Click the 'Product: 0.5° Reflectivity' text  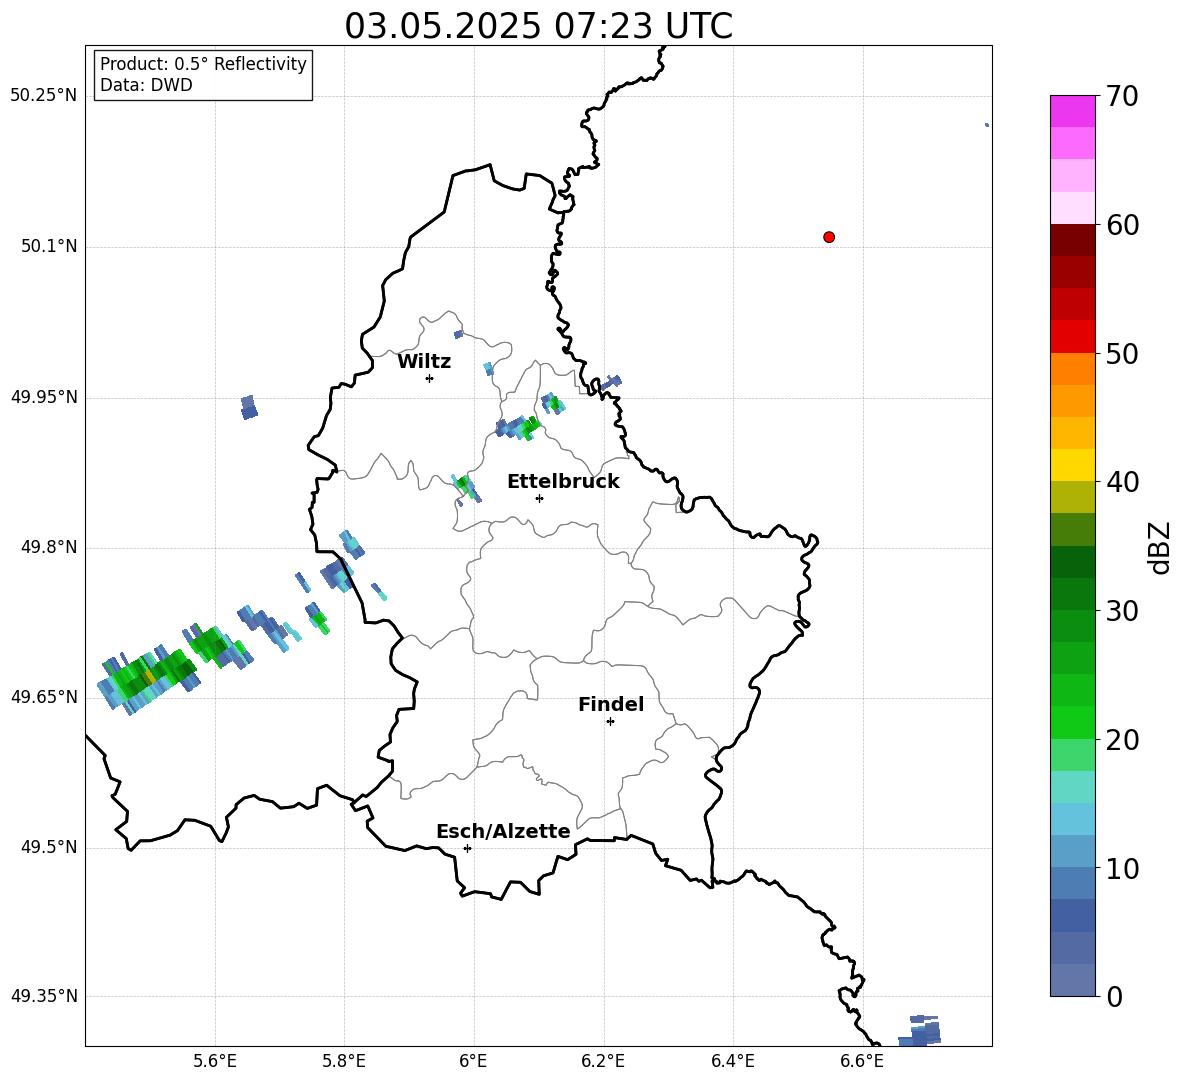[203, 64]
